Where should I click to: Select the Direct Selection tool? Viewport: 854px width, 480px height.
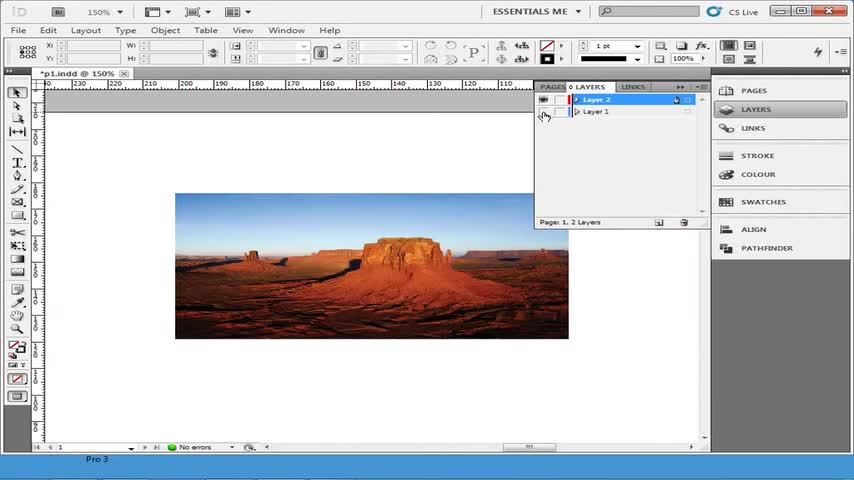tap(17, 105)
